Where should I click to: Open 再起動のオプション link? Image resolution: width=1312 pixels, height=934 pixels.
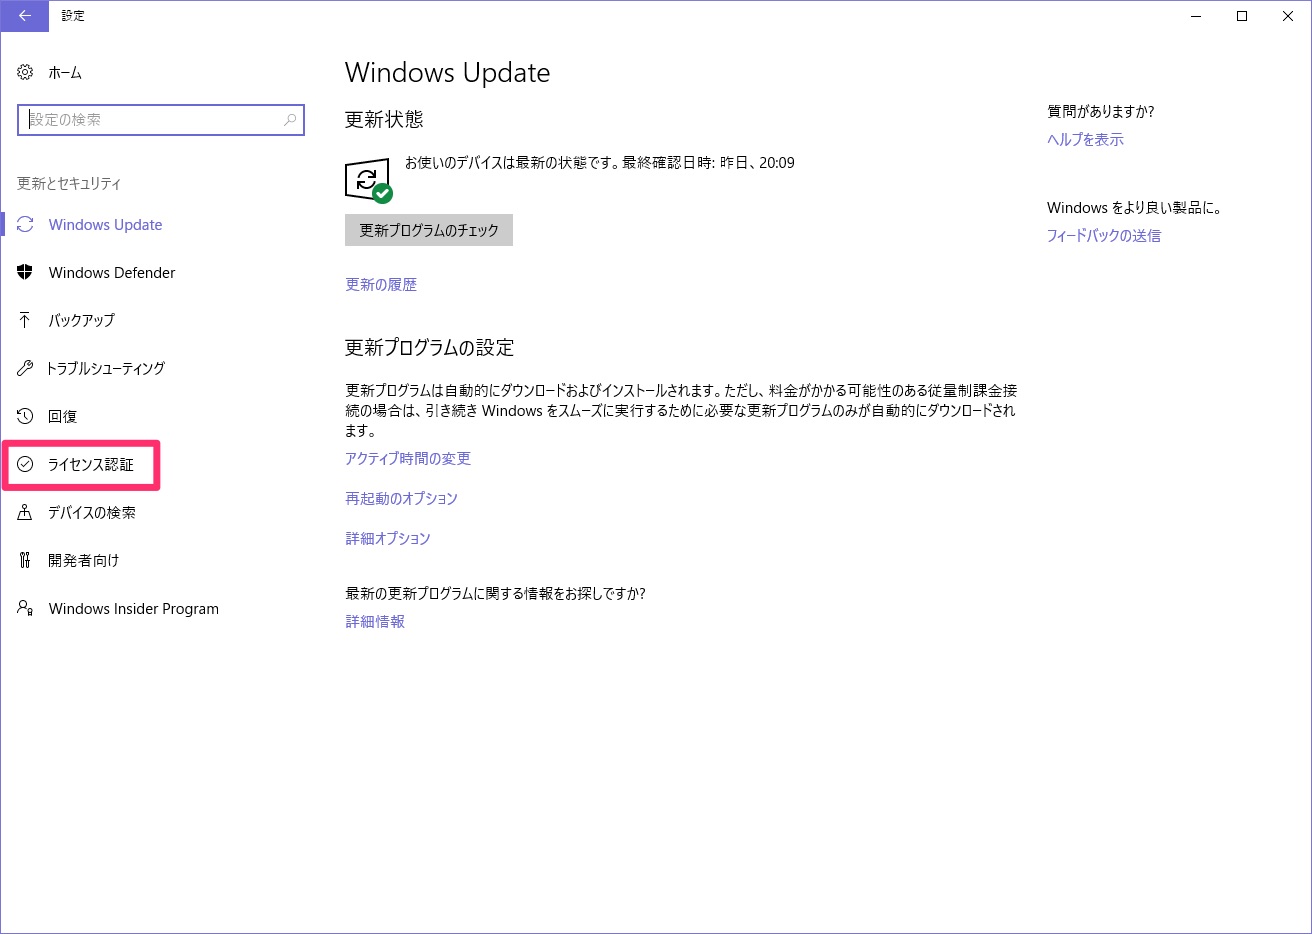(401, 499)
